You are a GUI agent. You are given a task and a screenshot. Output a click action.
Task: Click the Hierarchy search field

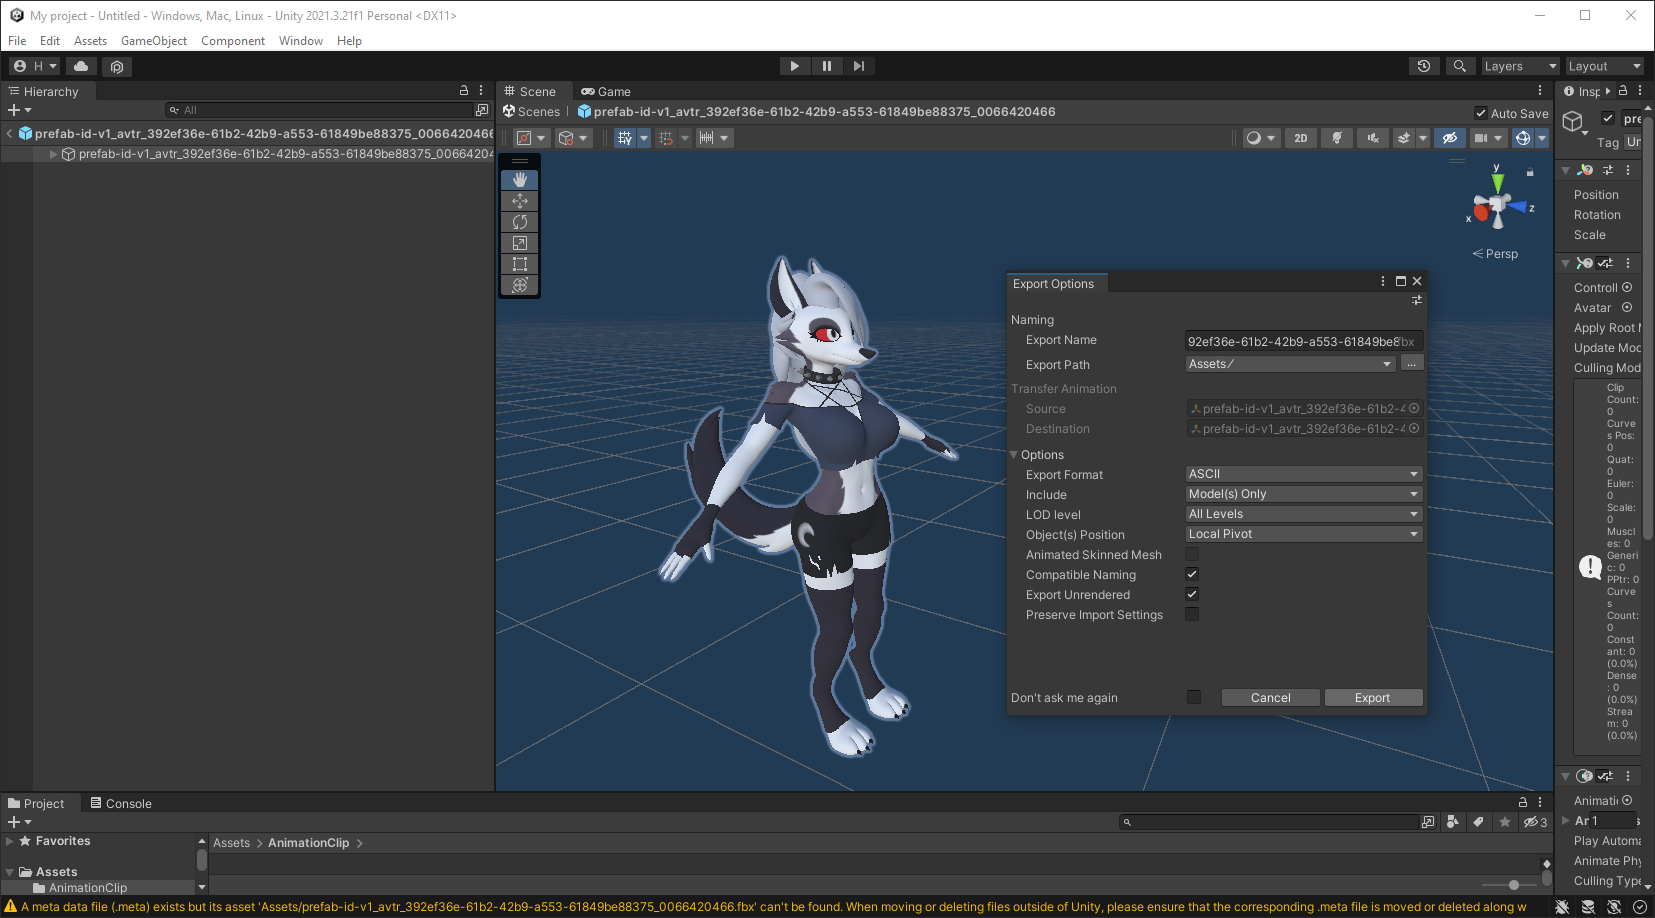point(318,110)
